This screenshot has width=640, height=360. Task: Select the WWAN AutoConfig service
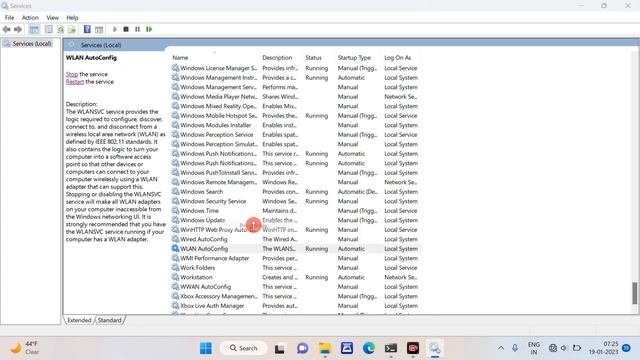click(x=296, y=287)
